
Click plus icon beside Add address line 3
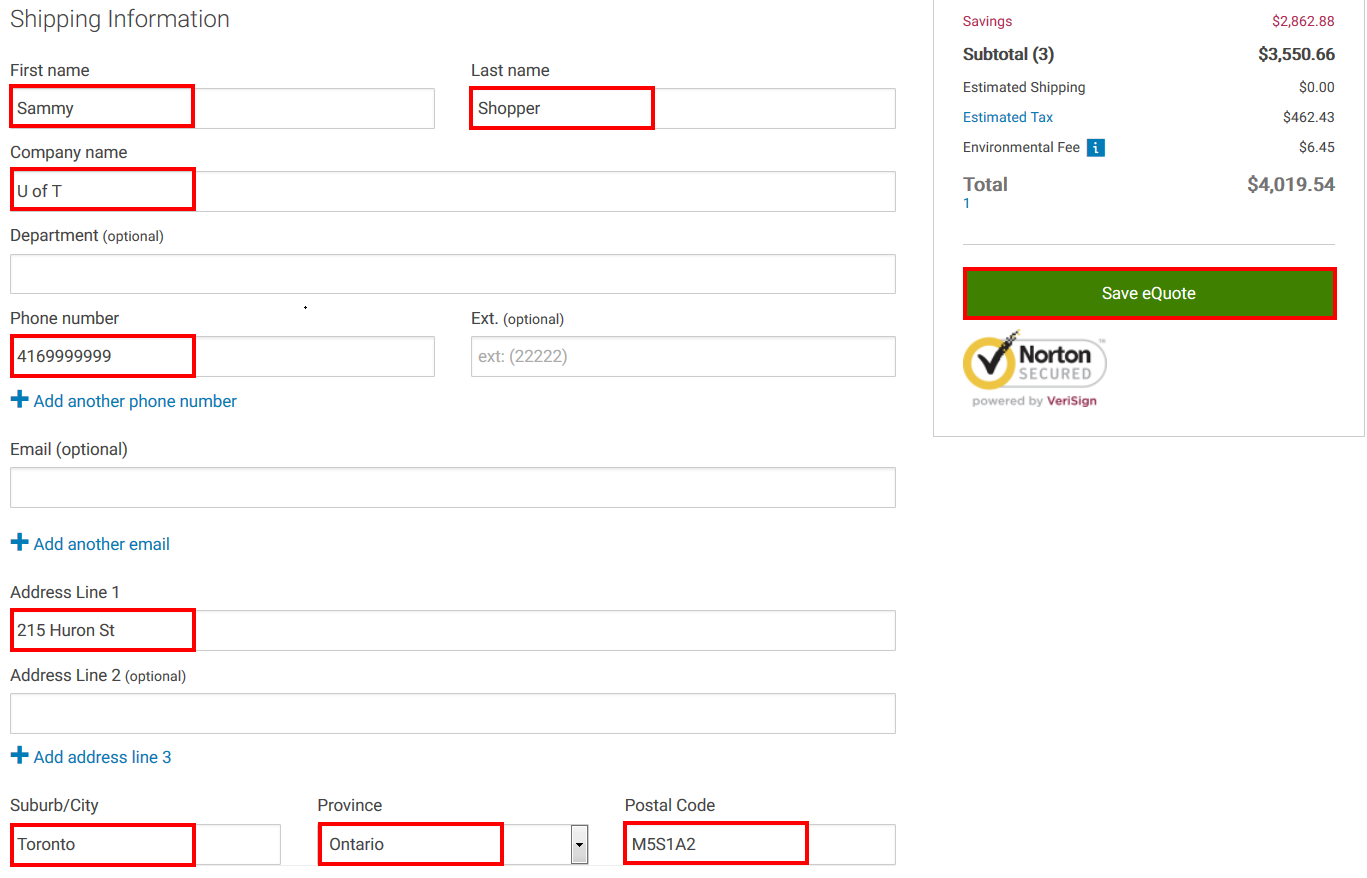(x=19, y=756)
